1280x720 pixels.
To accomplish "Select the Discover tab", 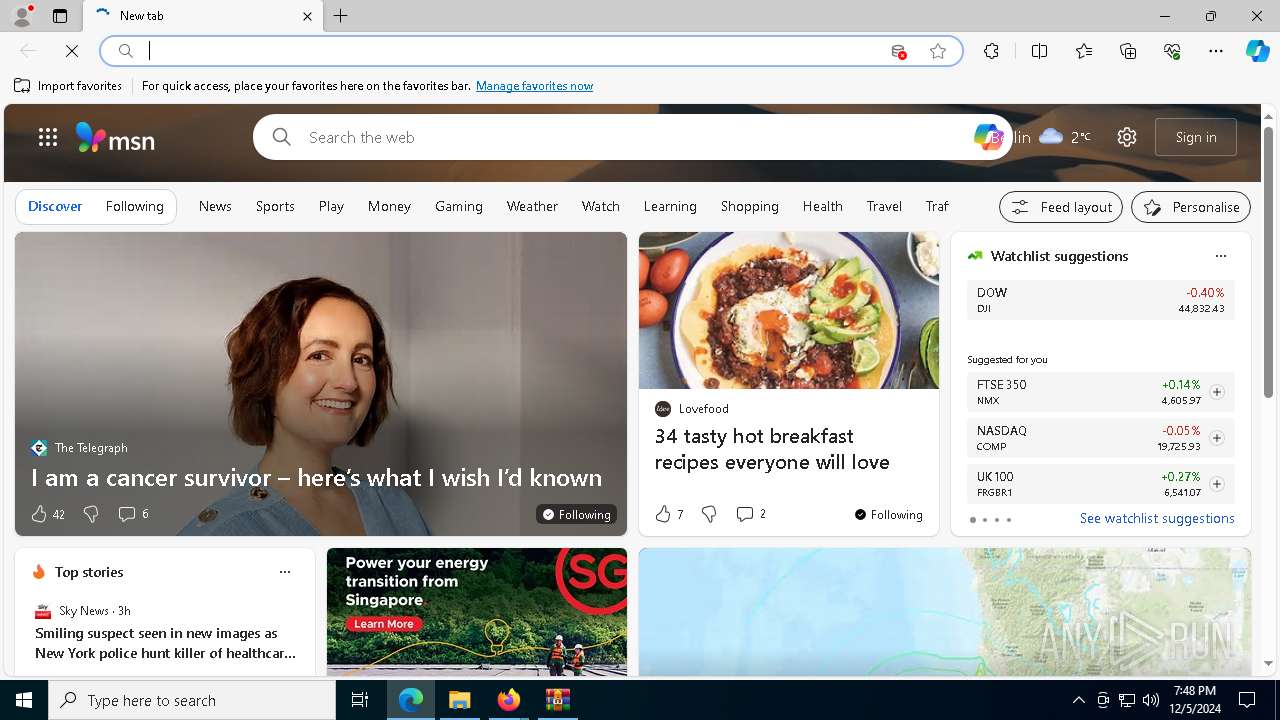I will 55,206.
